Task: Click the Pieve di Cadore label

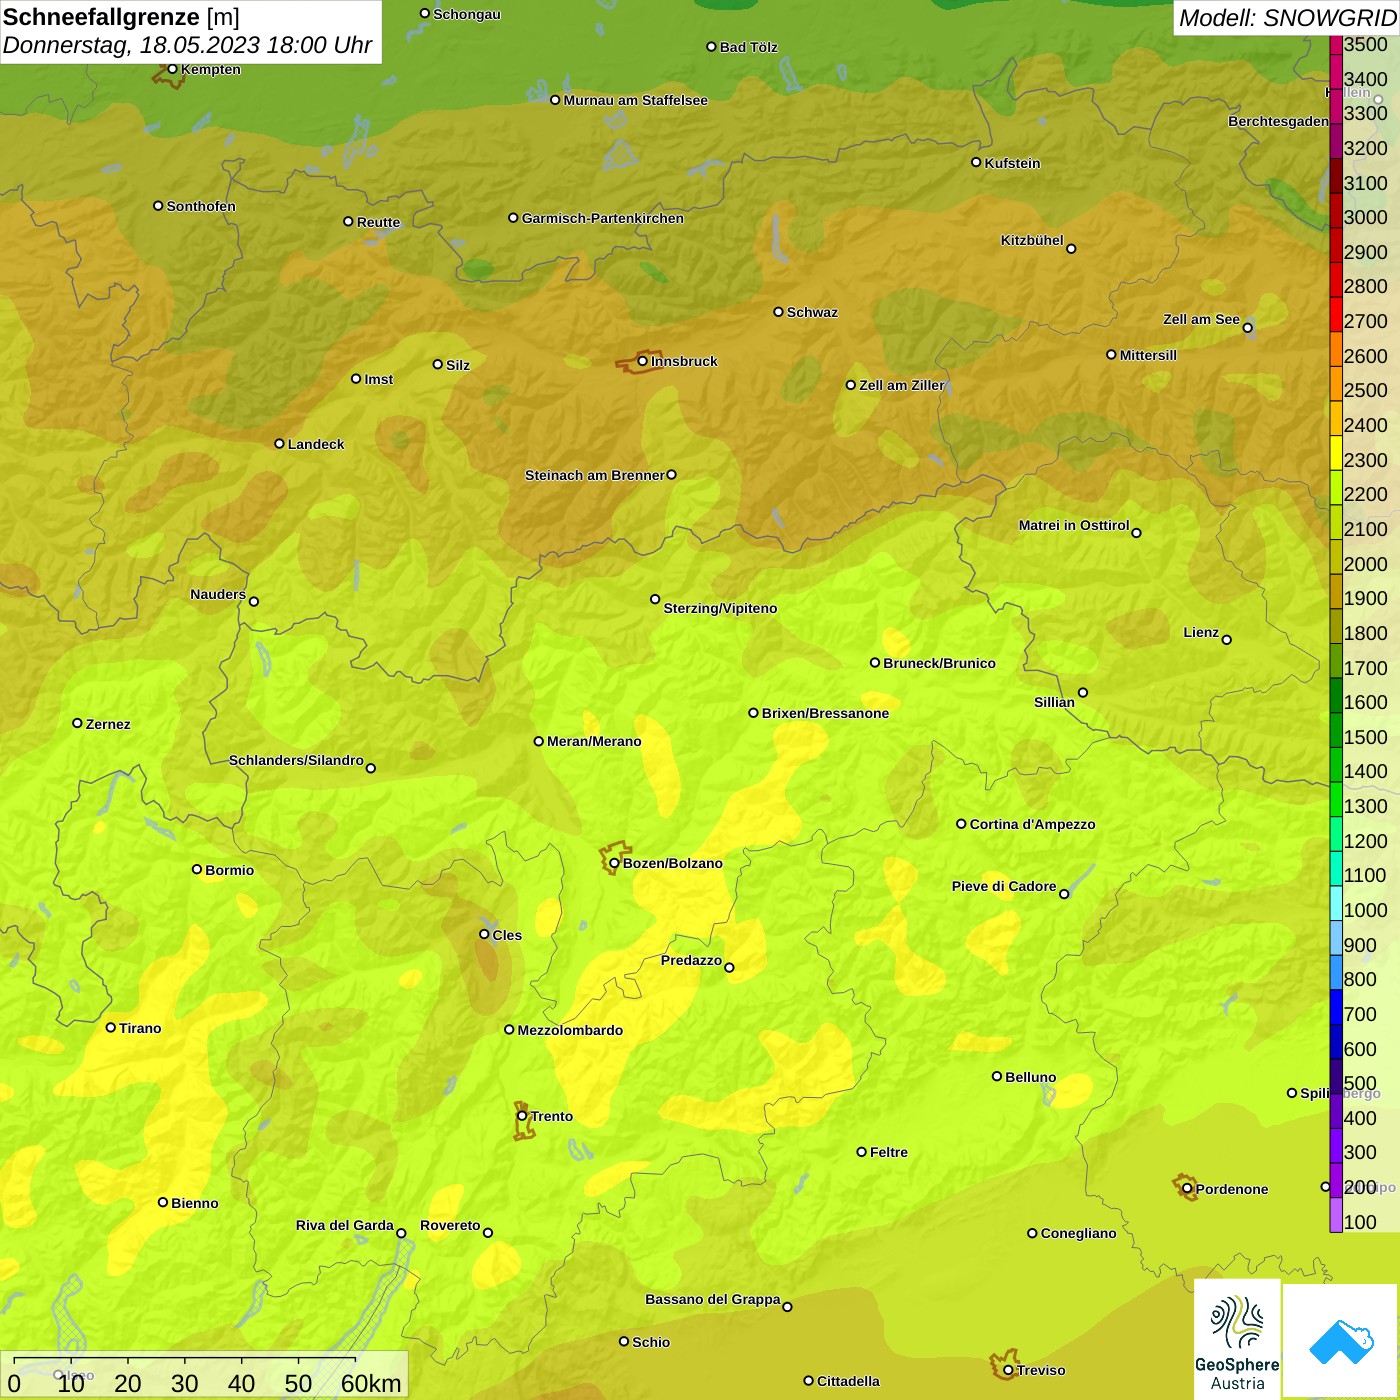Action: (1004, 886)
